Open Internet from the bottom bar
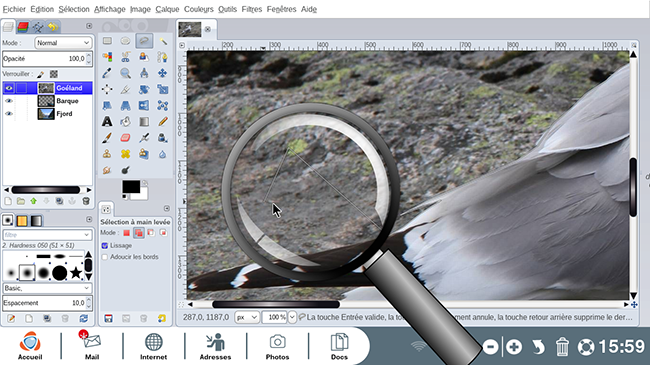This screenshot has width=650, height=365. coord(153,346)
